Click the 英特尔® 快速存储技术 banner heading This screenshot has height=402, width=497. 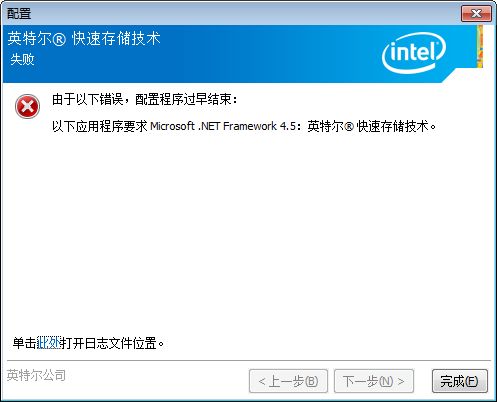coord(84,38)
